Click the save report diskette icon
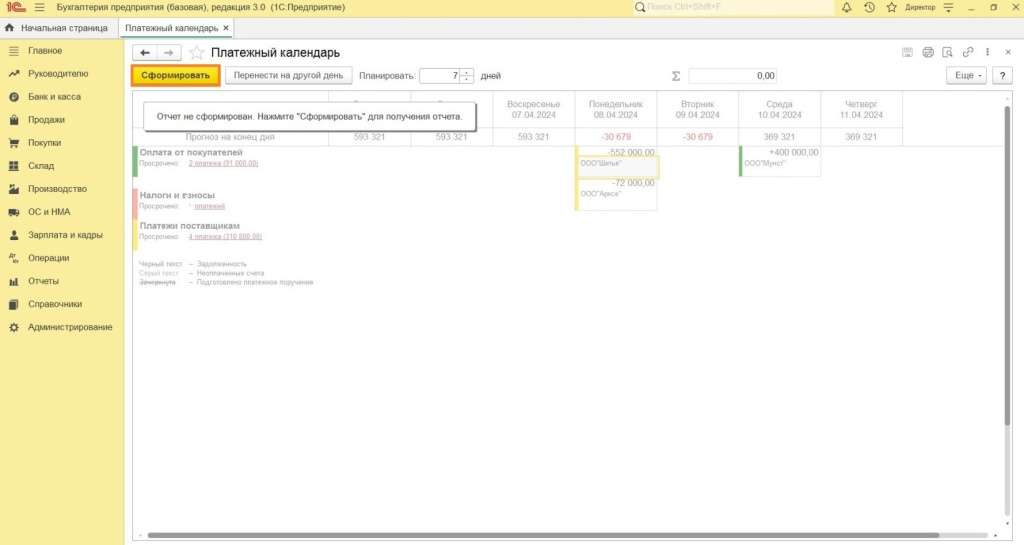Viewport: 1024px width, 545px height. click(907, 52)
